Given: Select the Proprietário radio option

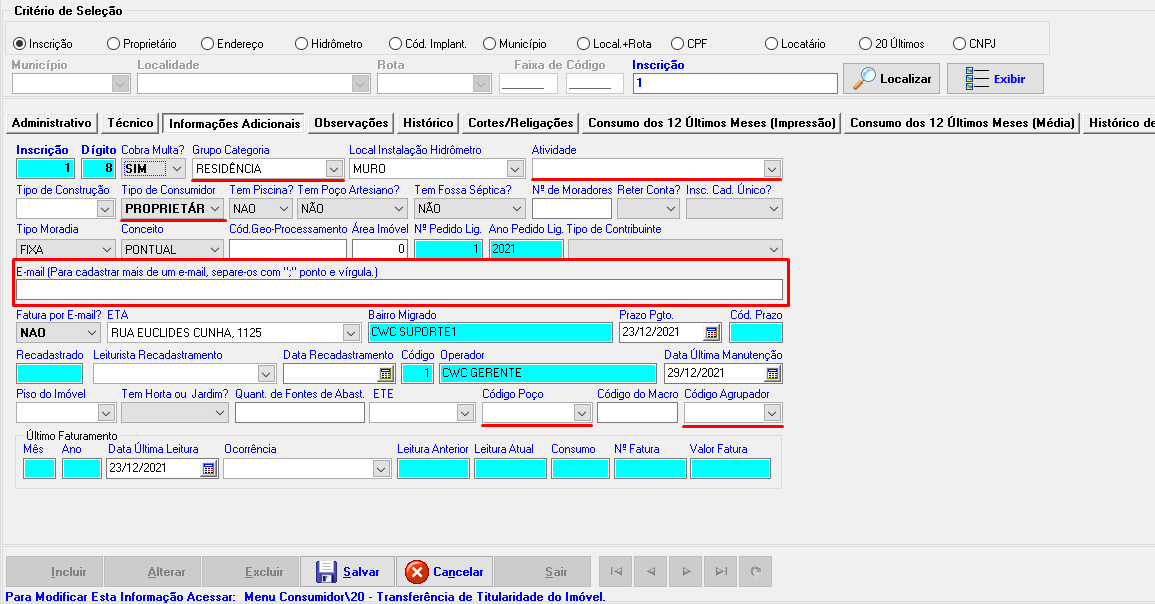Looking at the screenshot, I should (114, 44).
